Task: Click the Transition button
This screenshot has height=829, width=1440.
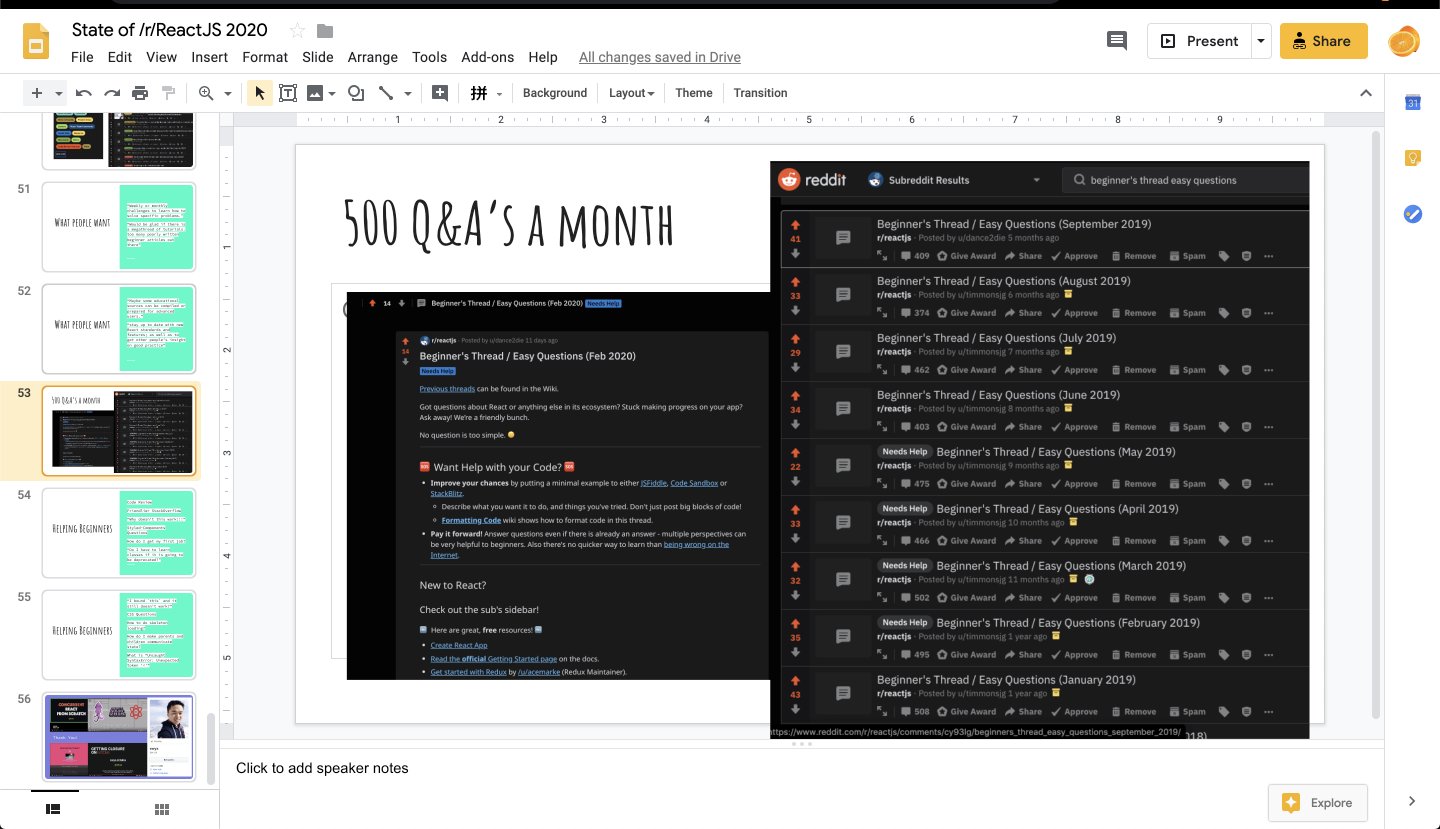Action: [760, 93]
